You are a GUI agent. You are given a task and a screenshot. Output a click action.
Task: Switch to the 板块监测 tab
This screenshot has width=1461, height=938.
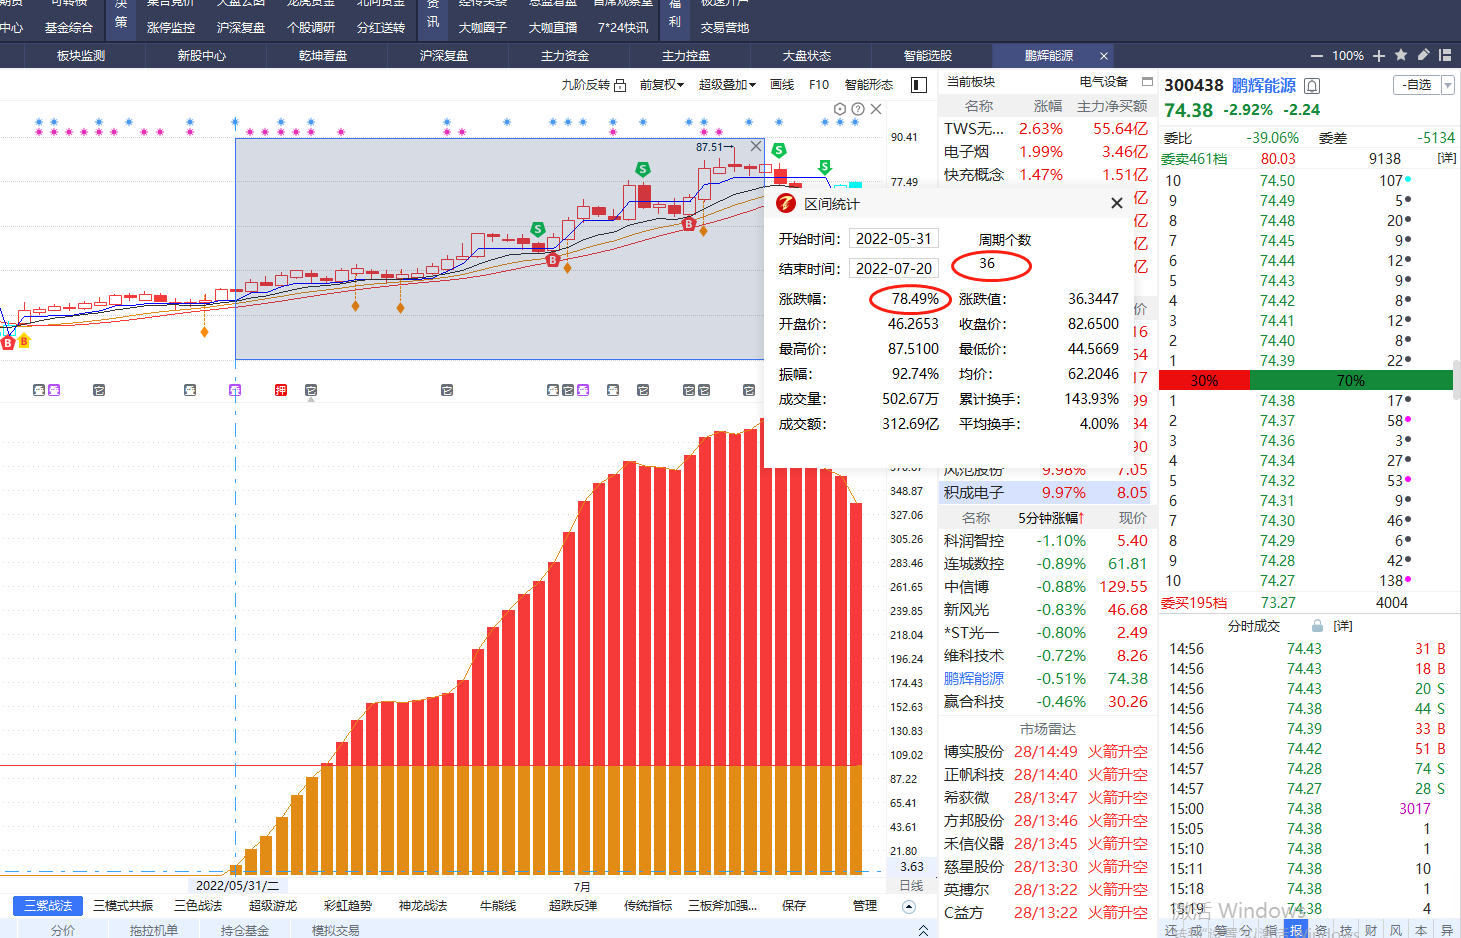(81, 56)
